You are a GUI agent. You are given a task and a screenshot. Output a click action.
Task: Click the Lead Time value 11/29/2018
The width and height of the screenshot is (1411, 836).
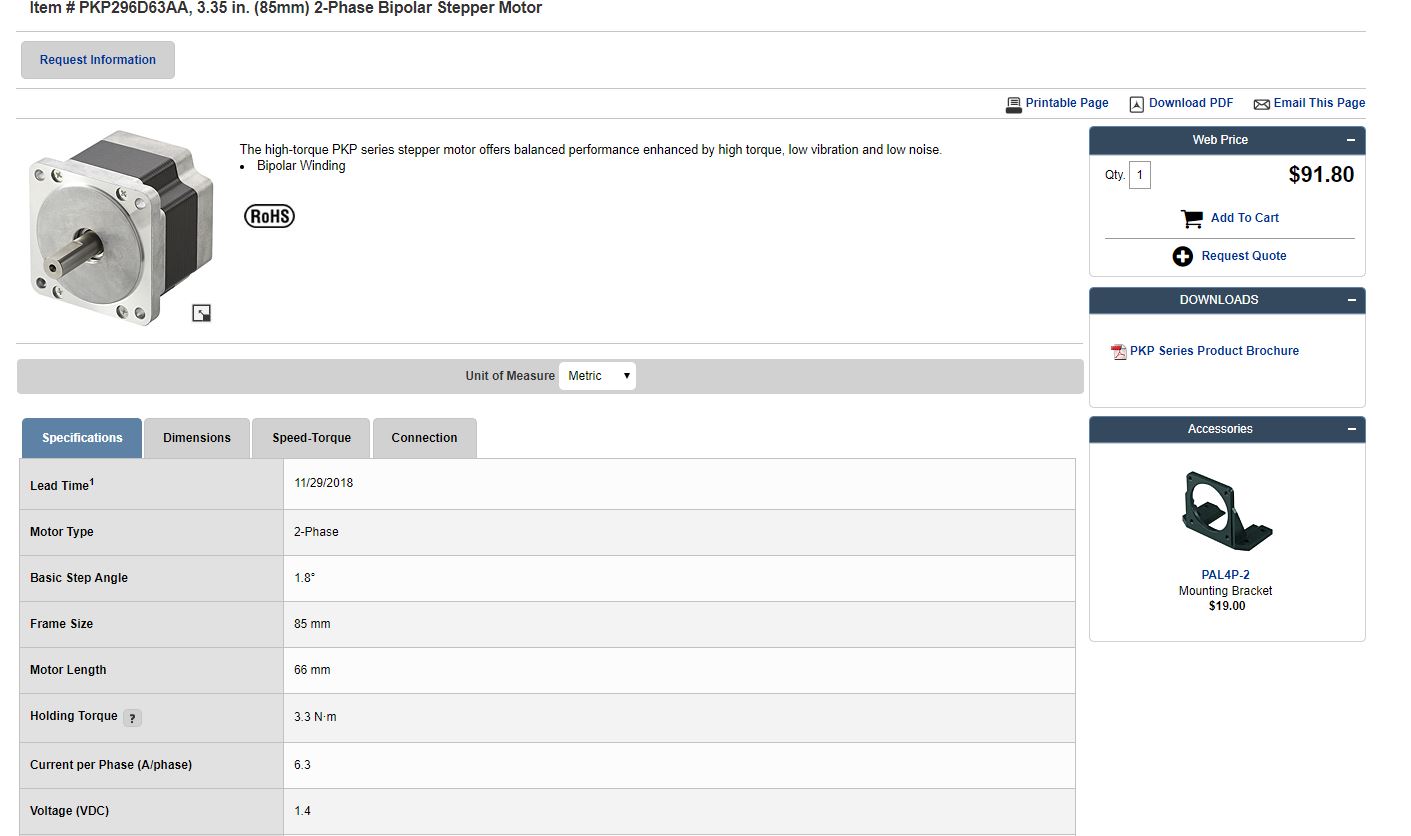(x=324, y=483)
